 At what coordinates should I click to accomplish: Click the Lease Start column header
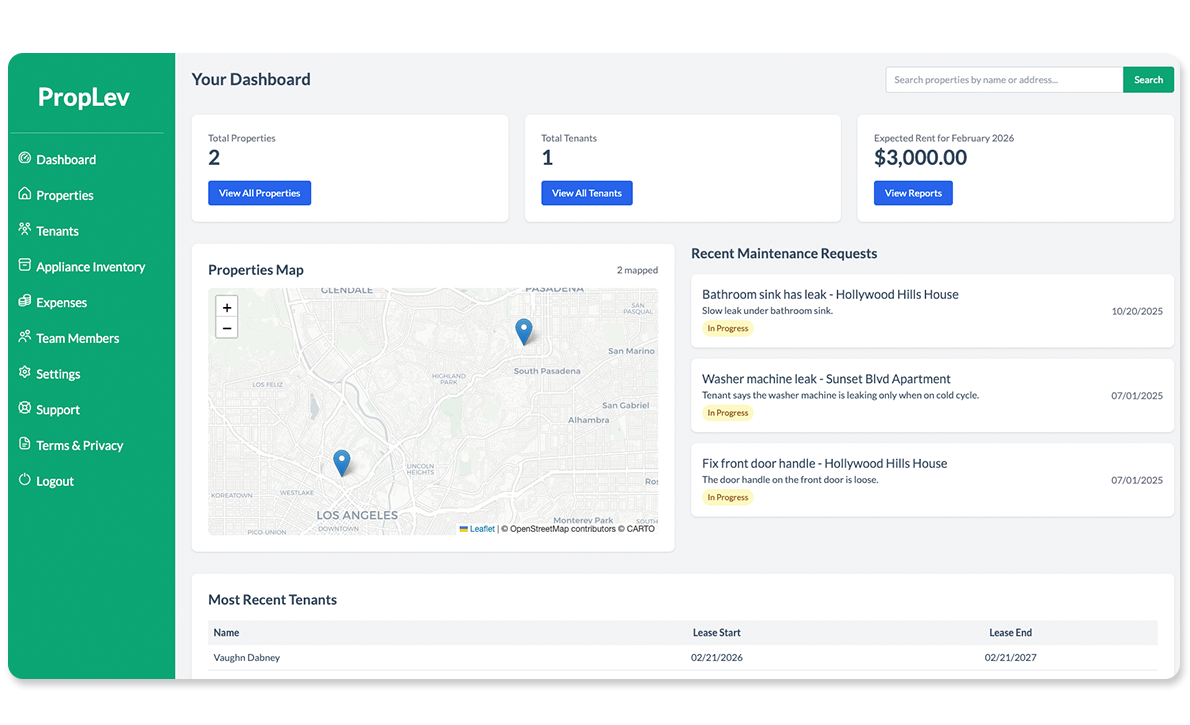[716, 632]
